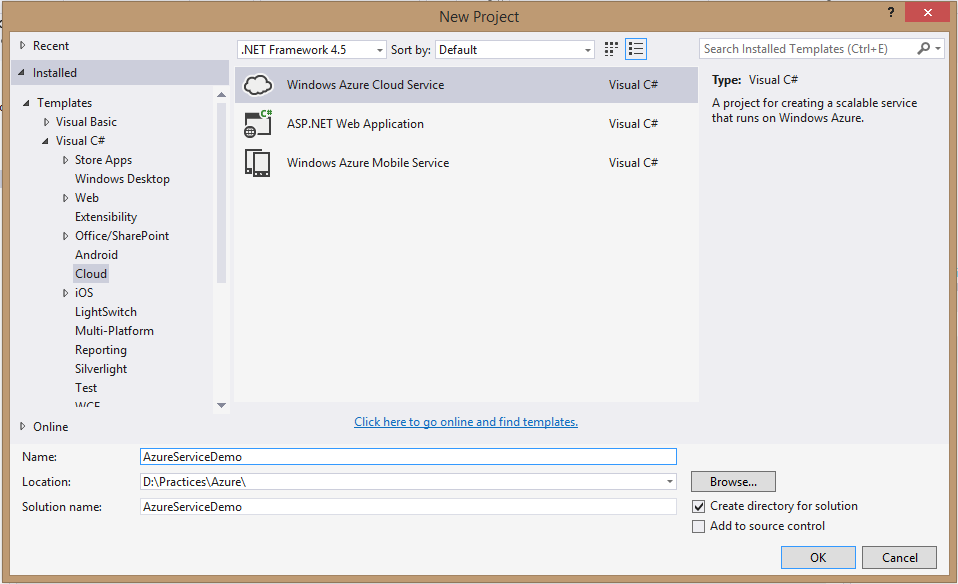
Task: Select Extensibility template category
Action: click(x=106, y=217)
